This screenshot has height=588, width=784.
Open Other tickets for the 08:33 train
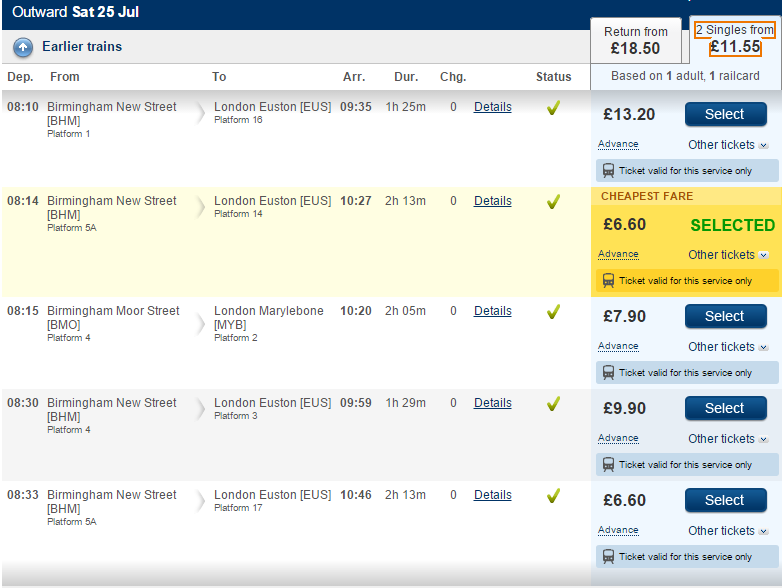(728, 531)
